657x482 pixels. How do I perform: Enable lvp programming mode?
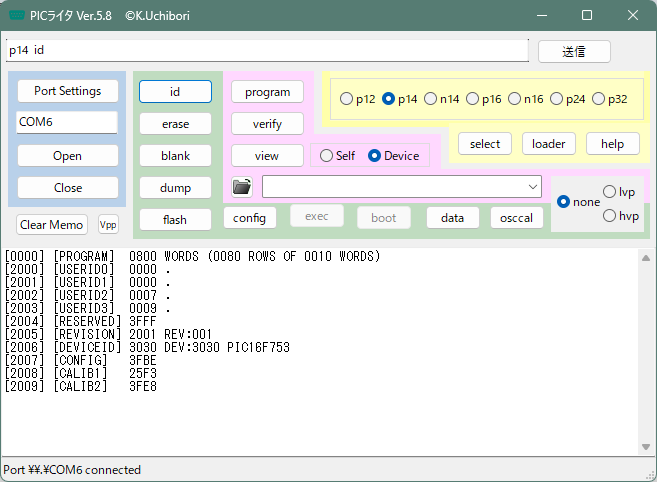pos(609,191)
